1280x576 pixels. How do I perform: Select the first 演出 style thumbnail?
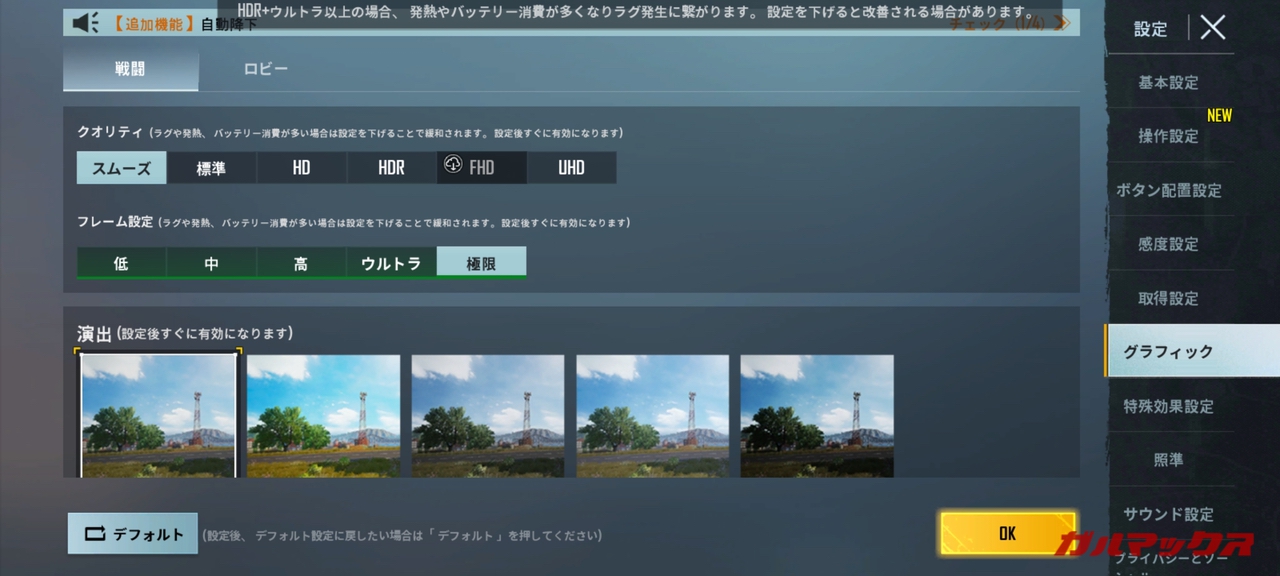click(x=158, y=415)
